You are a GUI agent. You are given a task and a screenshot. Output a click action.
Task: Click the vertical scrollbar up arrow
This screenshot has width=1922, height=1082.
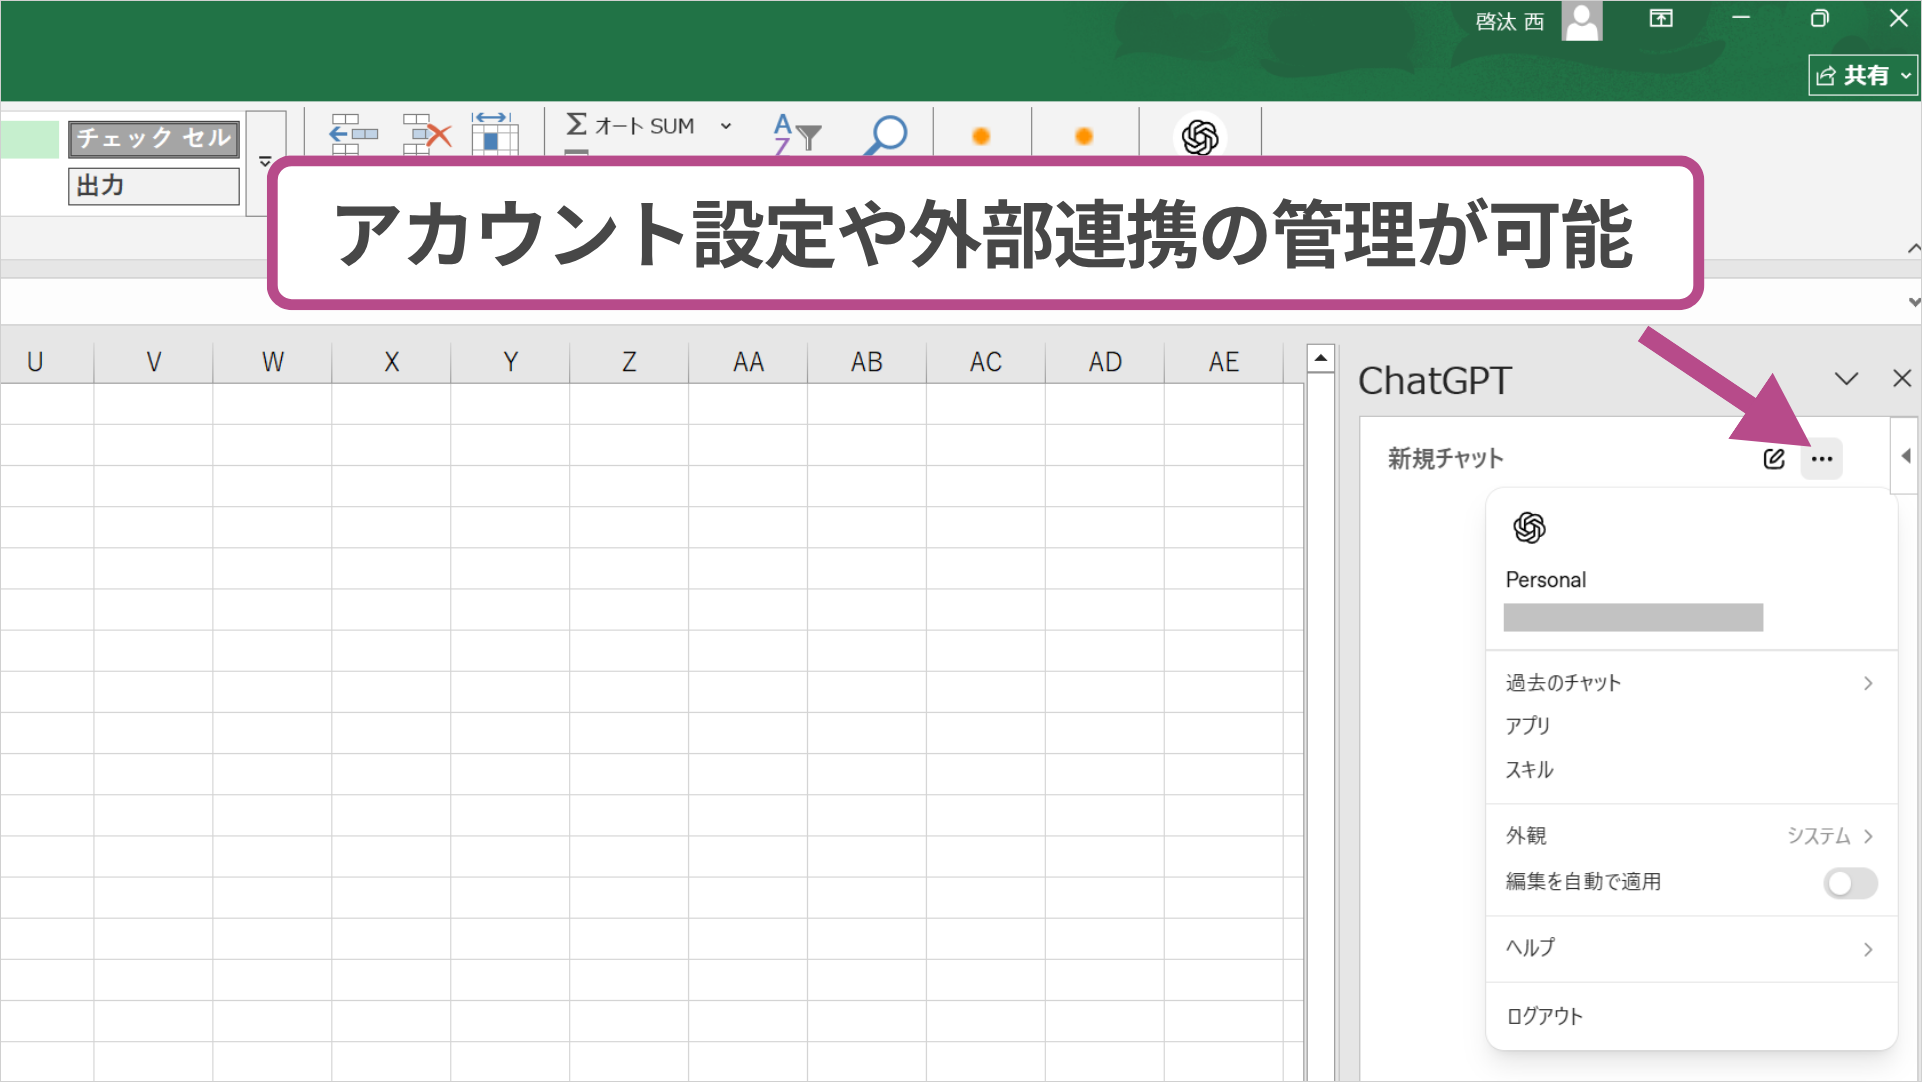[1320, 358]
